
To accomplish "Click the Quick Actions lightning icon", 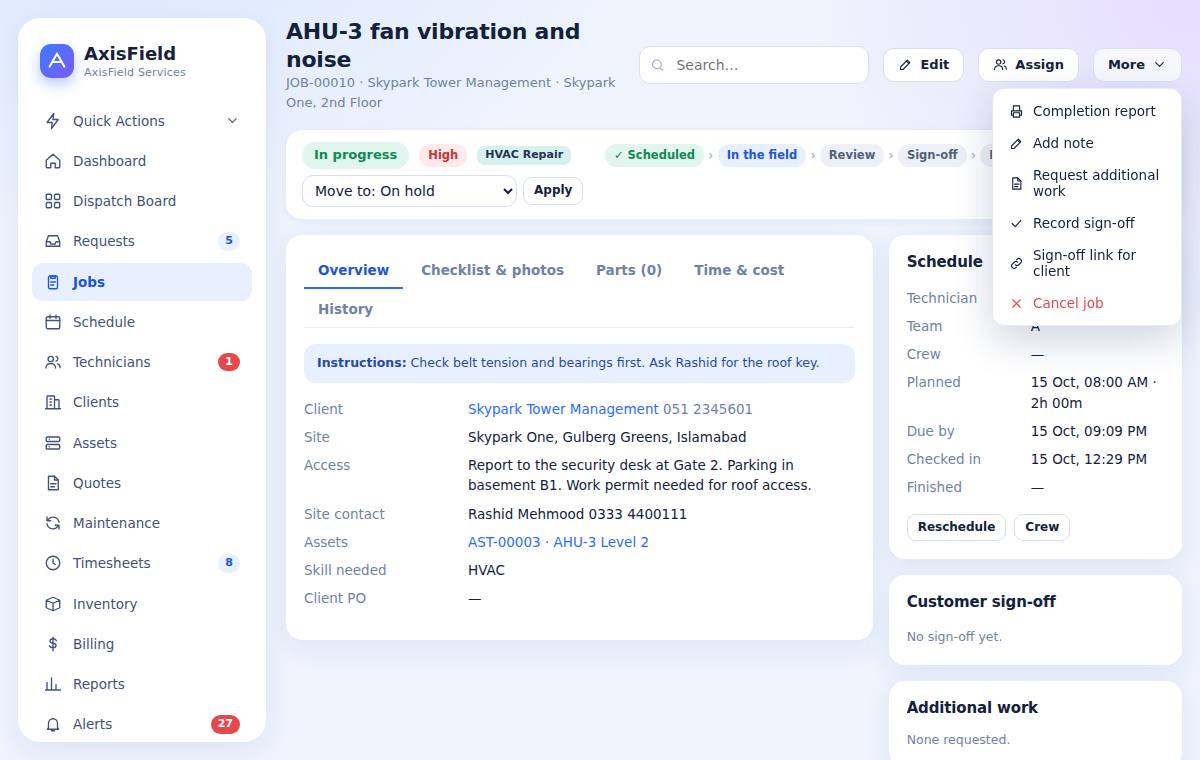I will pos(53,121).
